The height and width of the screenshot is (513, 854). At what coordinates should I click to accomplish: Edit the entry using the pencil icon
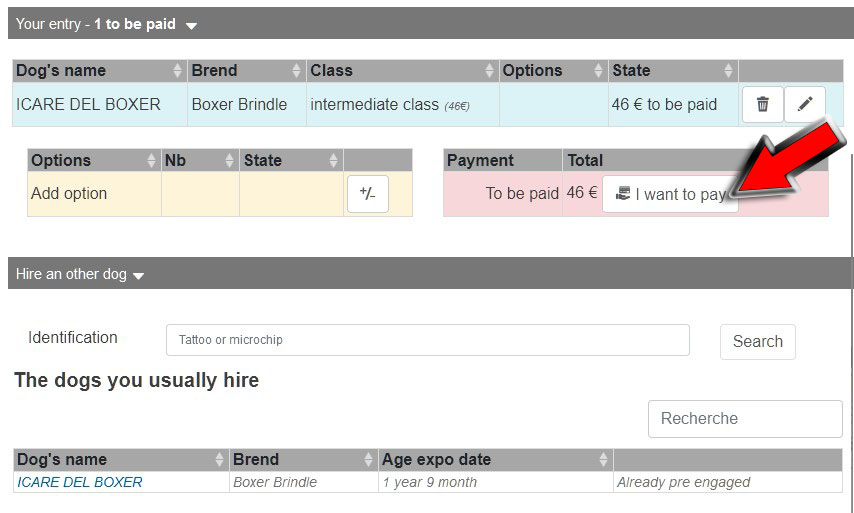805,104
